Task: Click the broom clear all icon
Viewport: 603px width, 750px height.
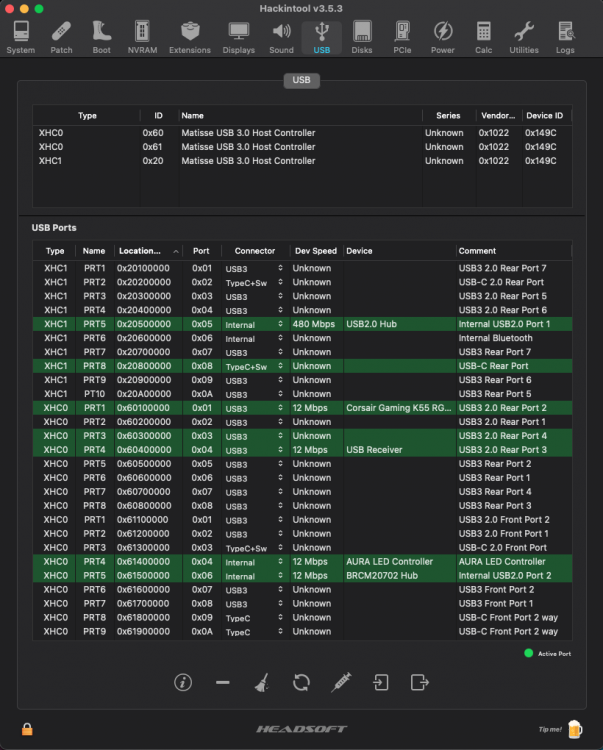Action: coord(262,682)
